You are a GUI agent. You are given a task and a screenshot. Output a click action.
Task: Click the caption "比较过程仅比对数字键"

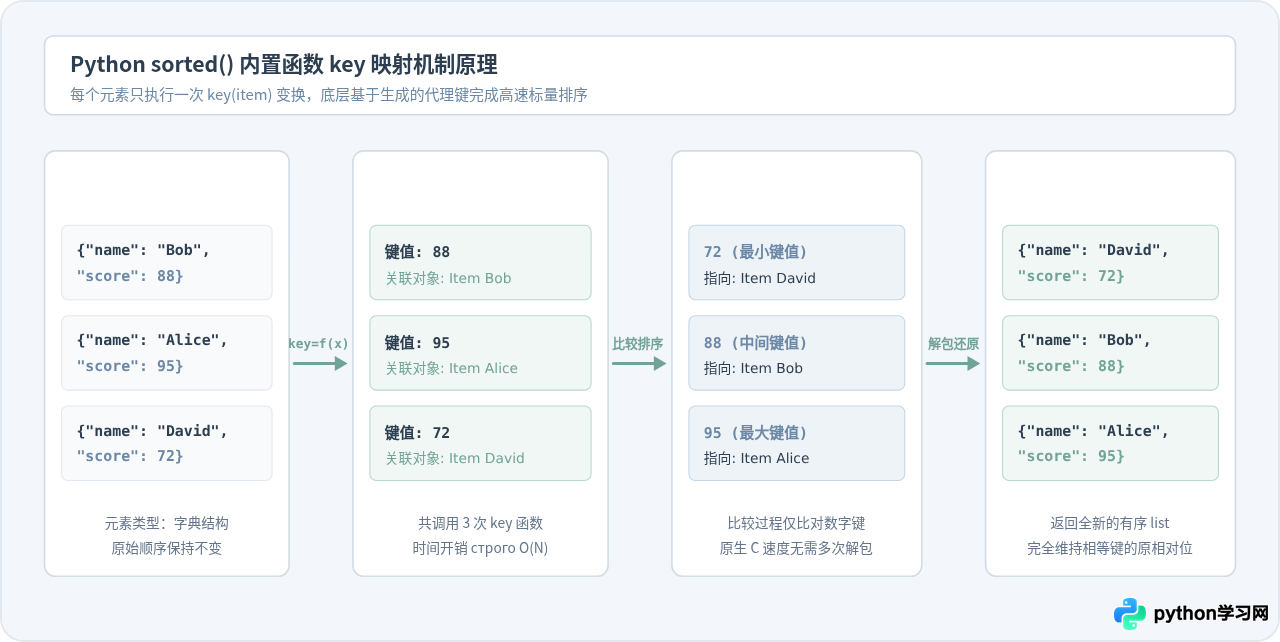(x=797, y=523)
